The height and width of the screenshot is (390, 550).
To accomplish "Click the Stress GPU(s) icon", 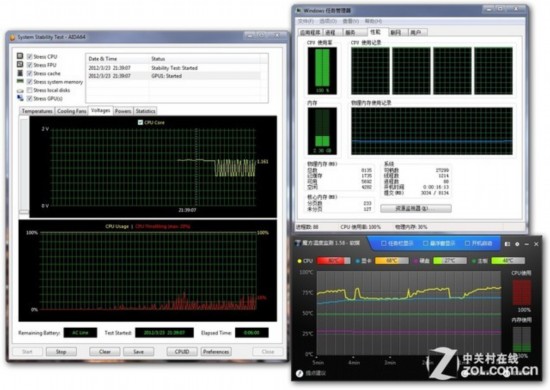I will click(20, 98).
